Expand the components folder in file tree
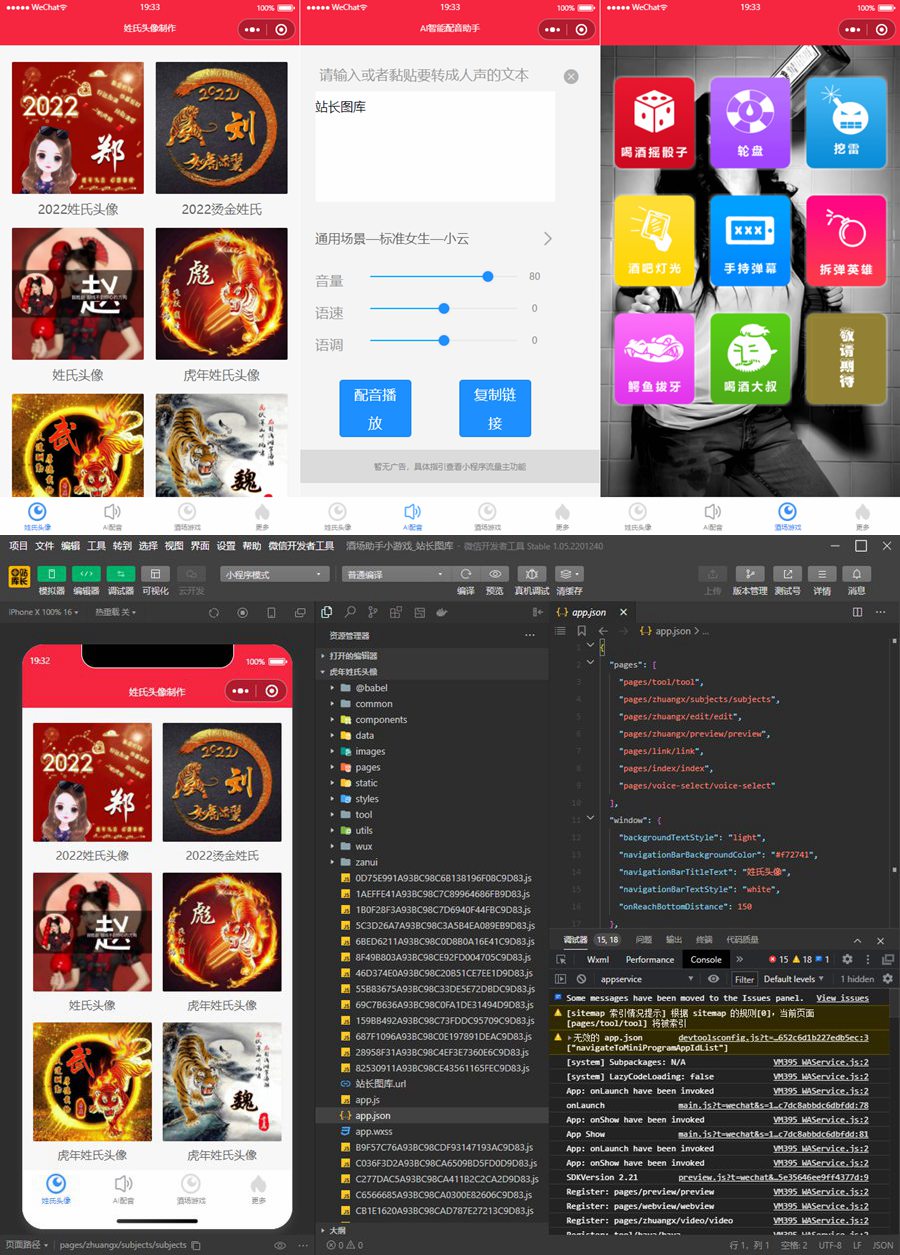 coord(381,720)
